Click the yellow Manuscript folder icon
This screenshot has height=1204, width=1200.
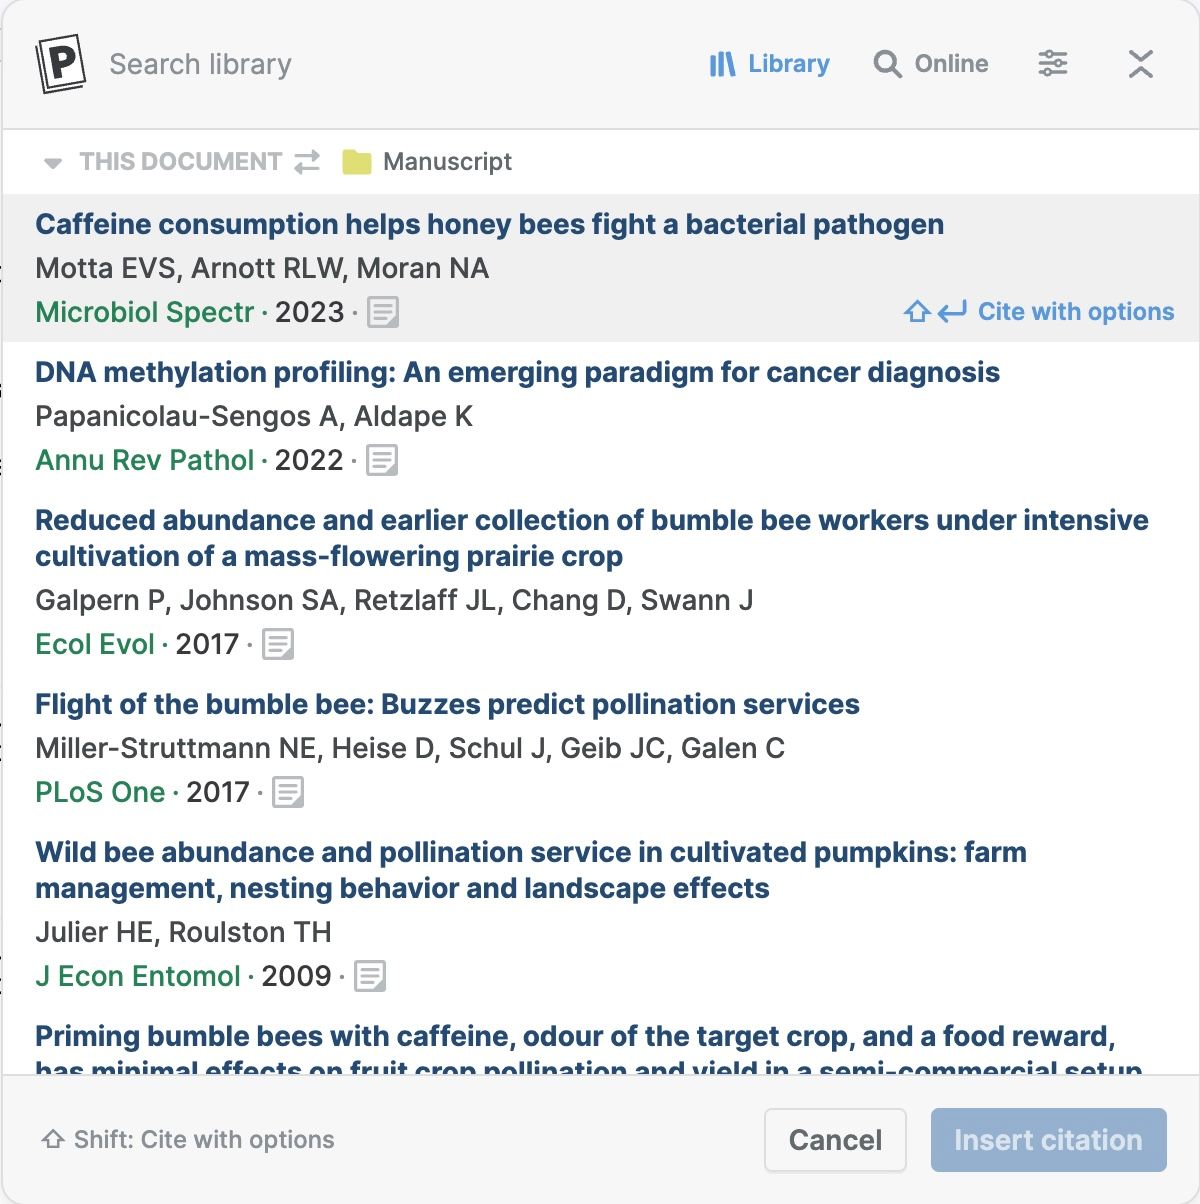click(x=357, y=162)
